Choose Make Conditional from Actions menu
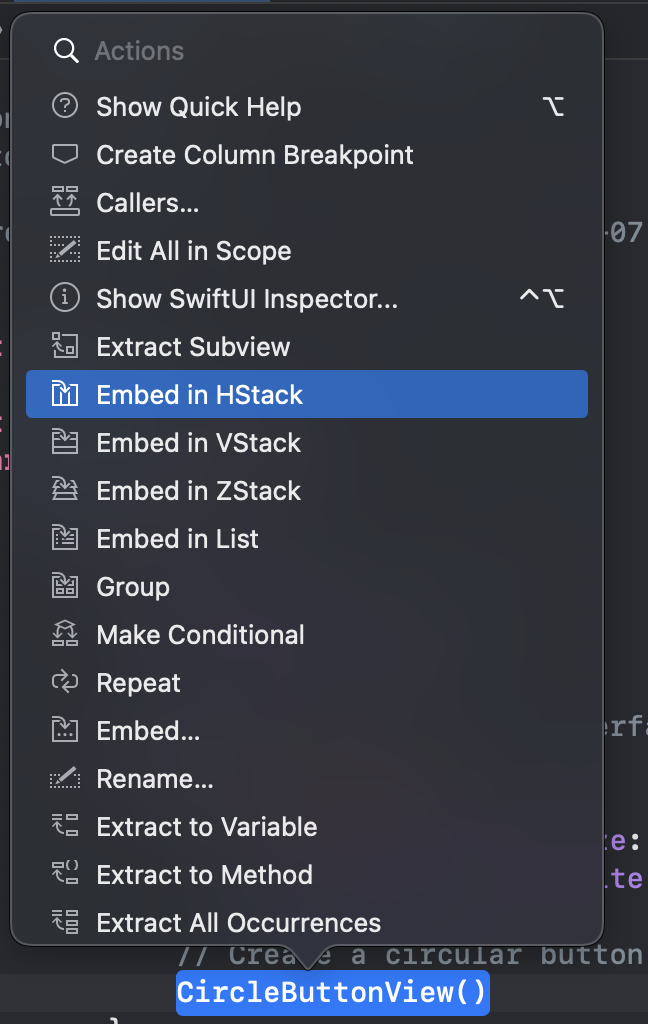 (x=200, y=635)
